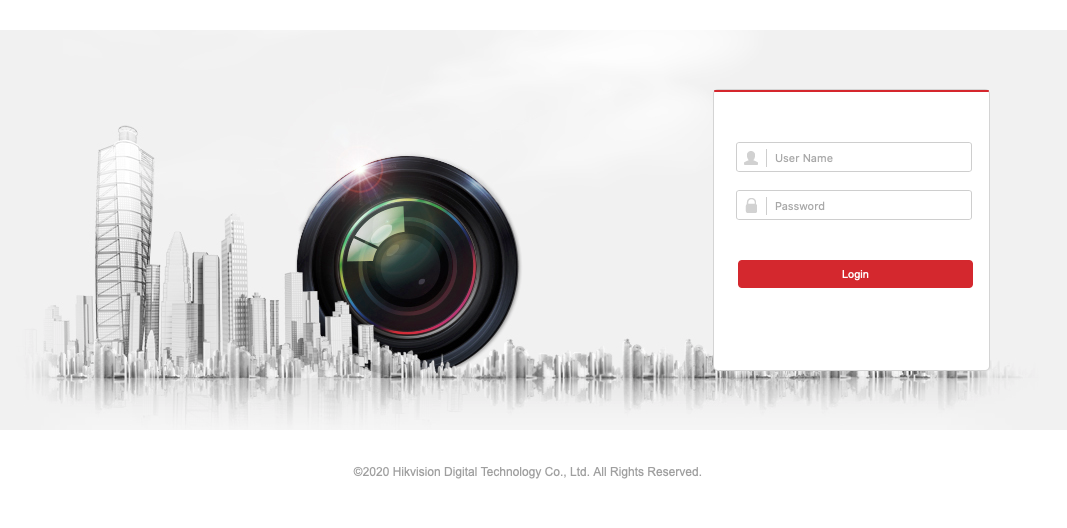Screen dimensions: 1067x528
Task: Click the blank area below the Login button
Action: click(851, 329)
